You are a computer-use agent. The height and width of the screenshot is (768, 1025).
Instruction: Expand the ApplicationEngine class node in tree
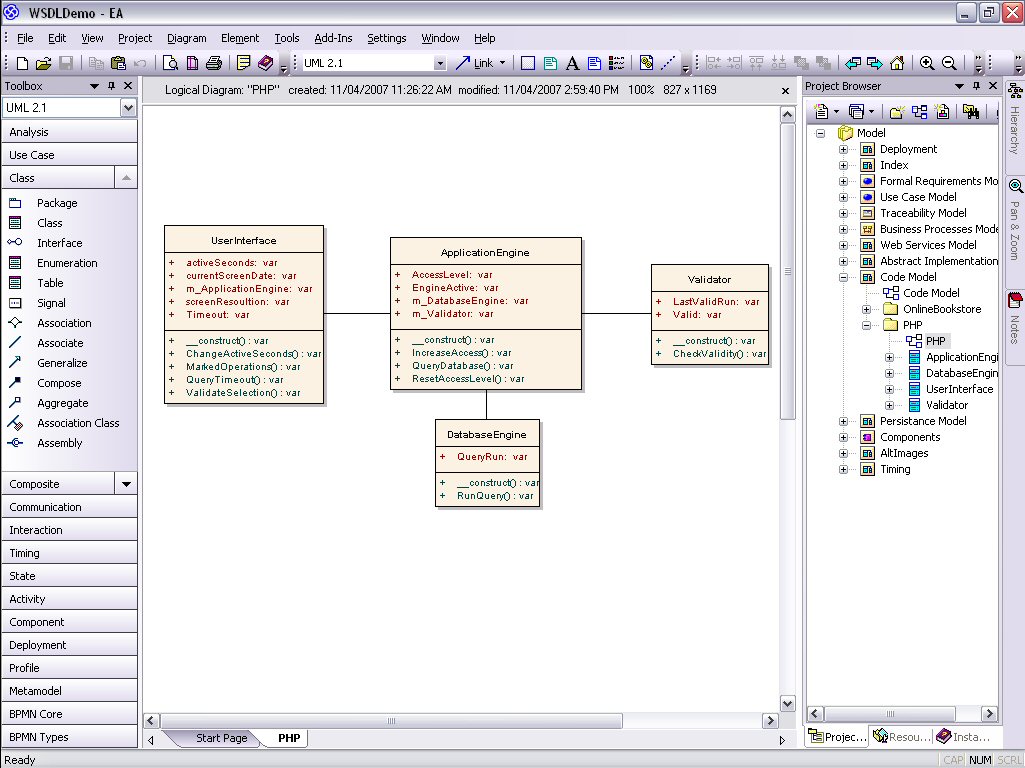pos(889,358)
